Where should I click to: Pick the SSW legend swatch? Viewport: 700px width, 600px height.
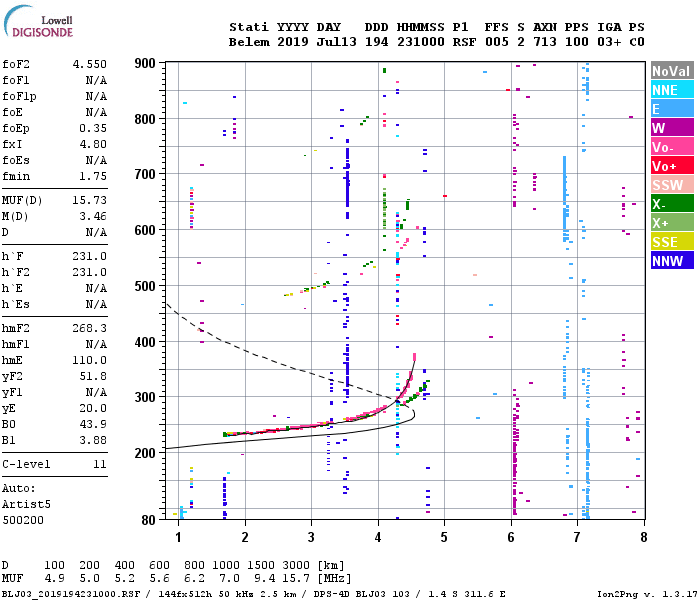(x=672, y=184)
